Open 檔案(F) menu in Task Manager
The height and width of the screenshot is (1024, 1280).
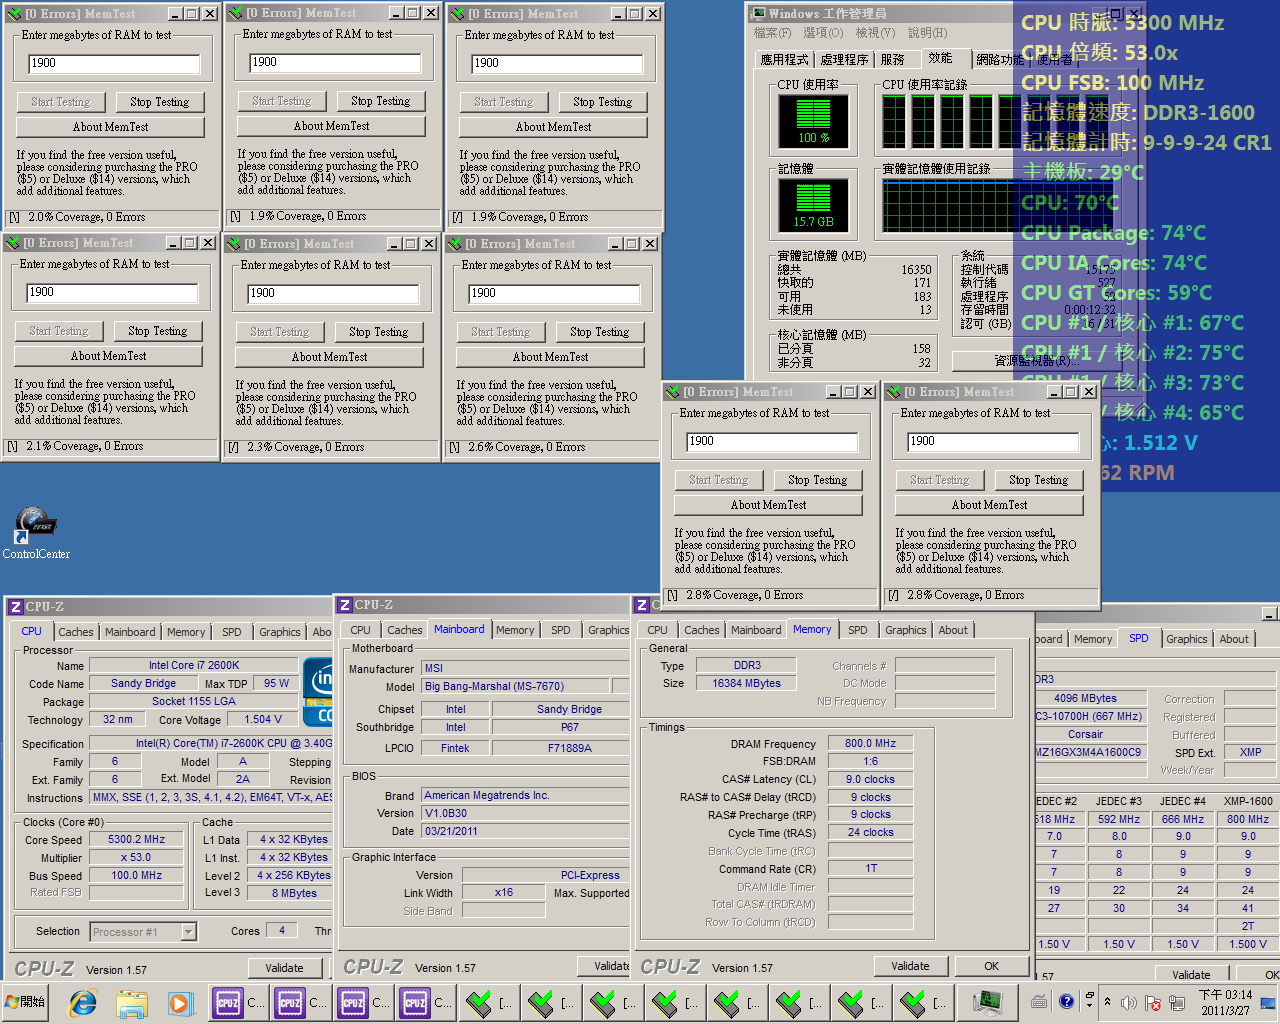[x=773, y=34]
